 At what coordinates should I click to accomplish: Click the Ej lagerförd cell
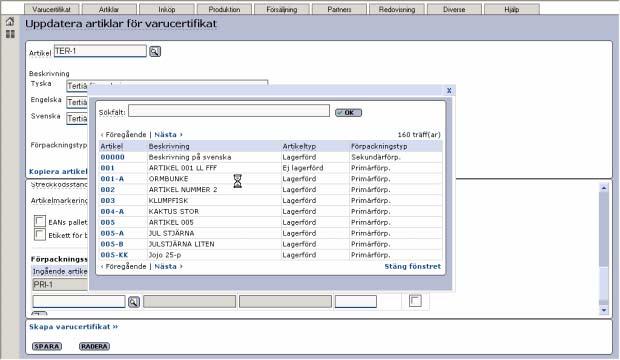[303, 168]
